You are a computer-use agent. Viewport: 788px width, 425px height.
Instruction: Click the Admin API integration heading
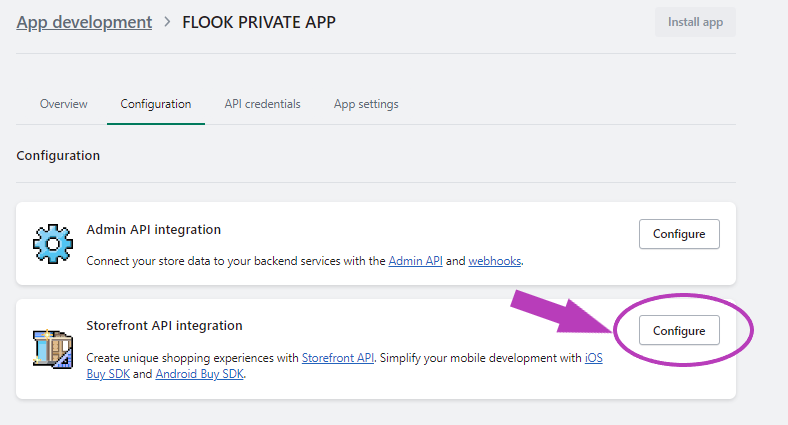click(154, 230)
